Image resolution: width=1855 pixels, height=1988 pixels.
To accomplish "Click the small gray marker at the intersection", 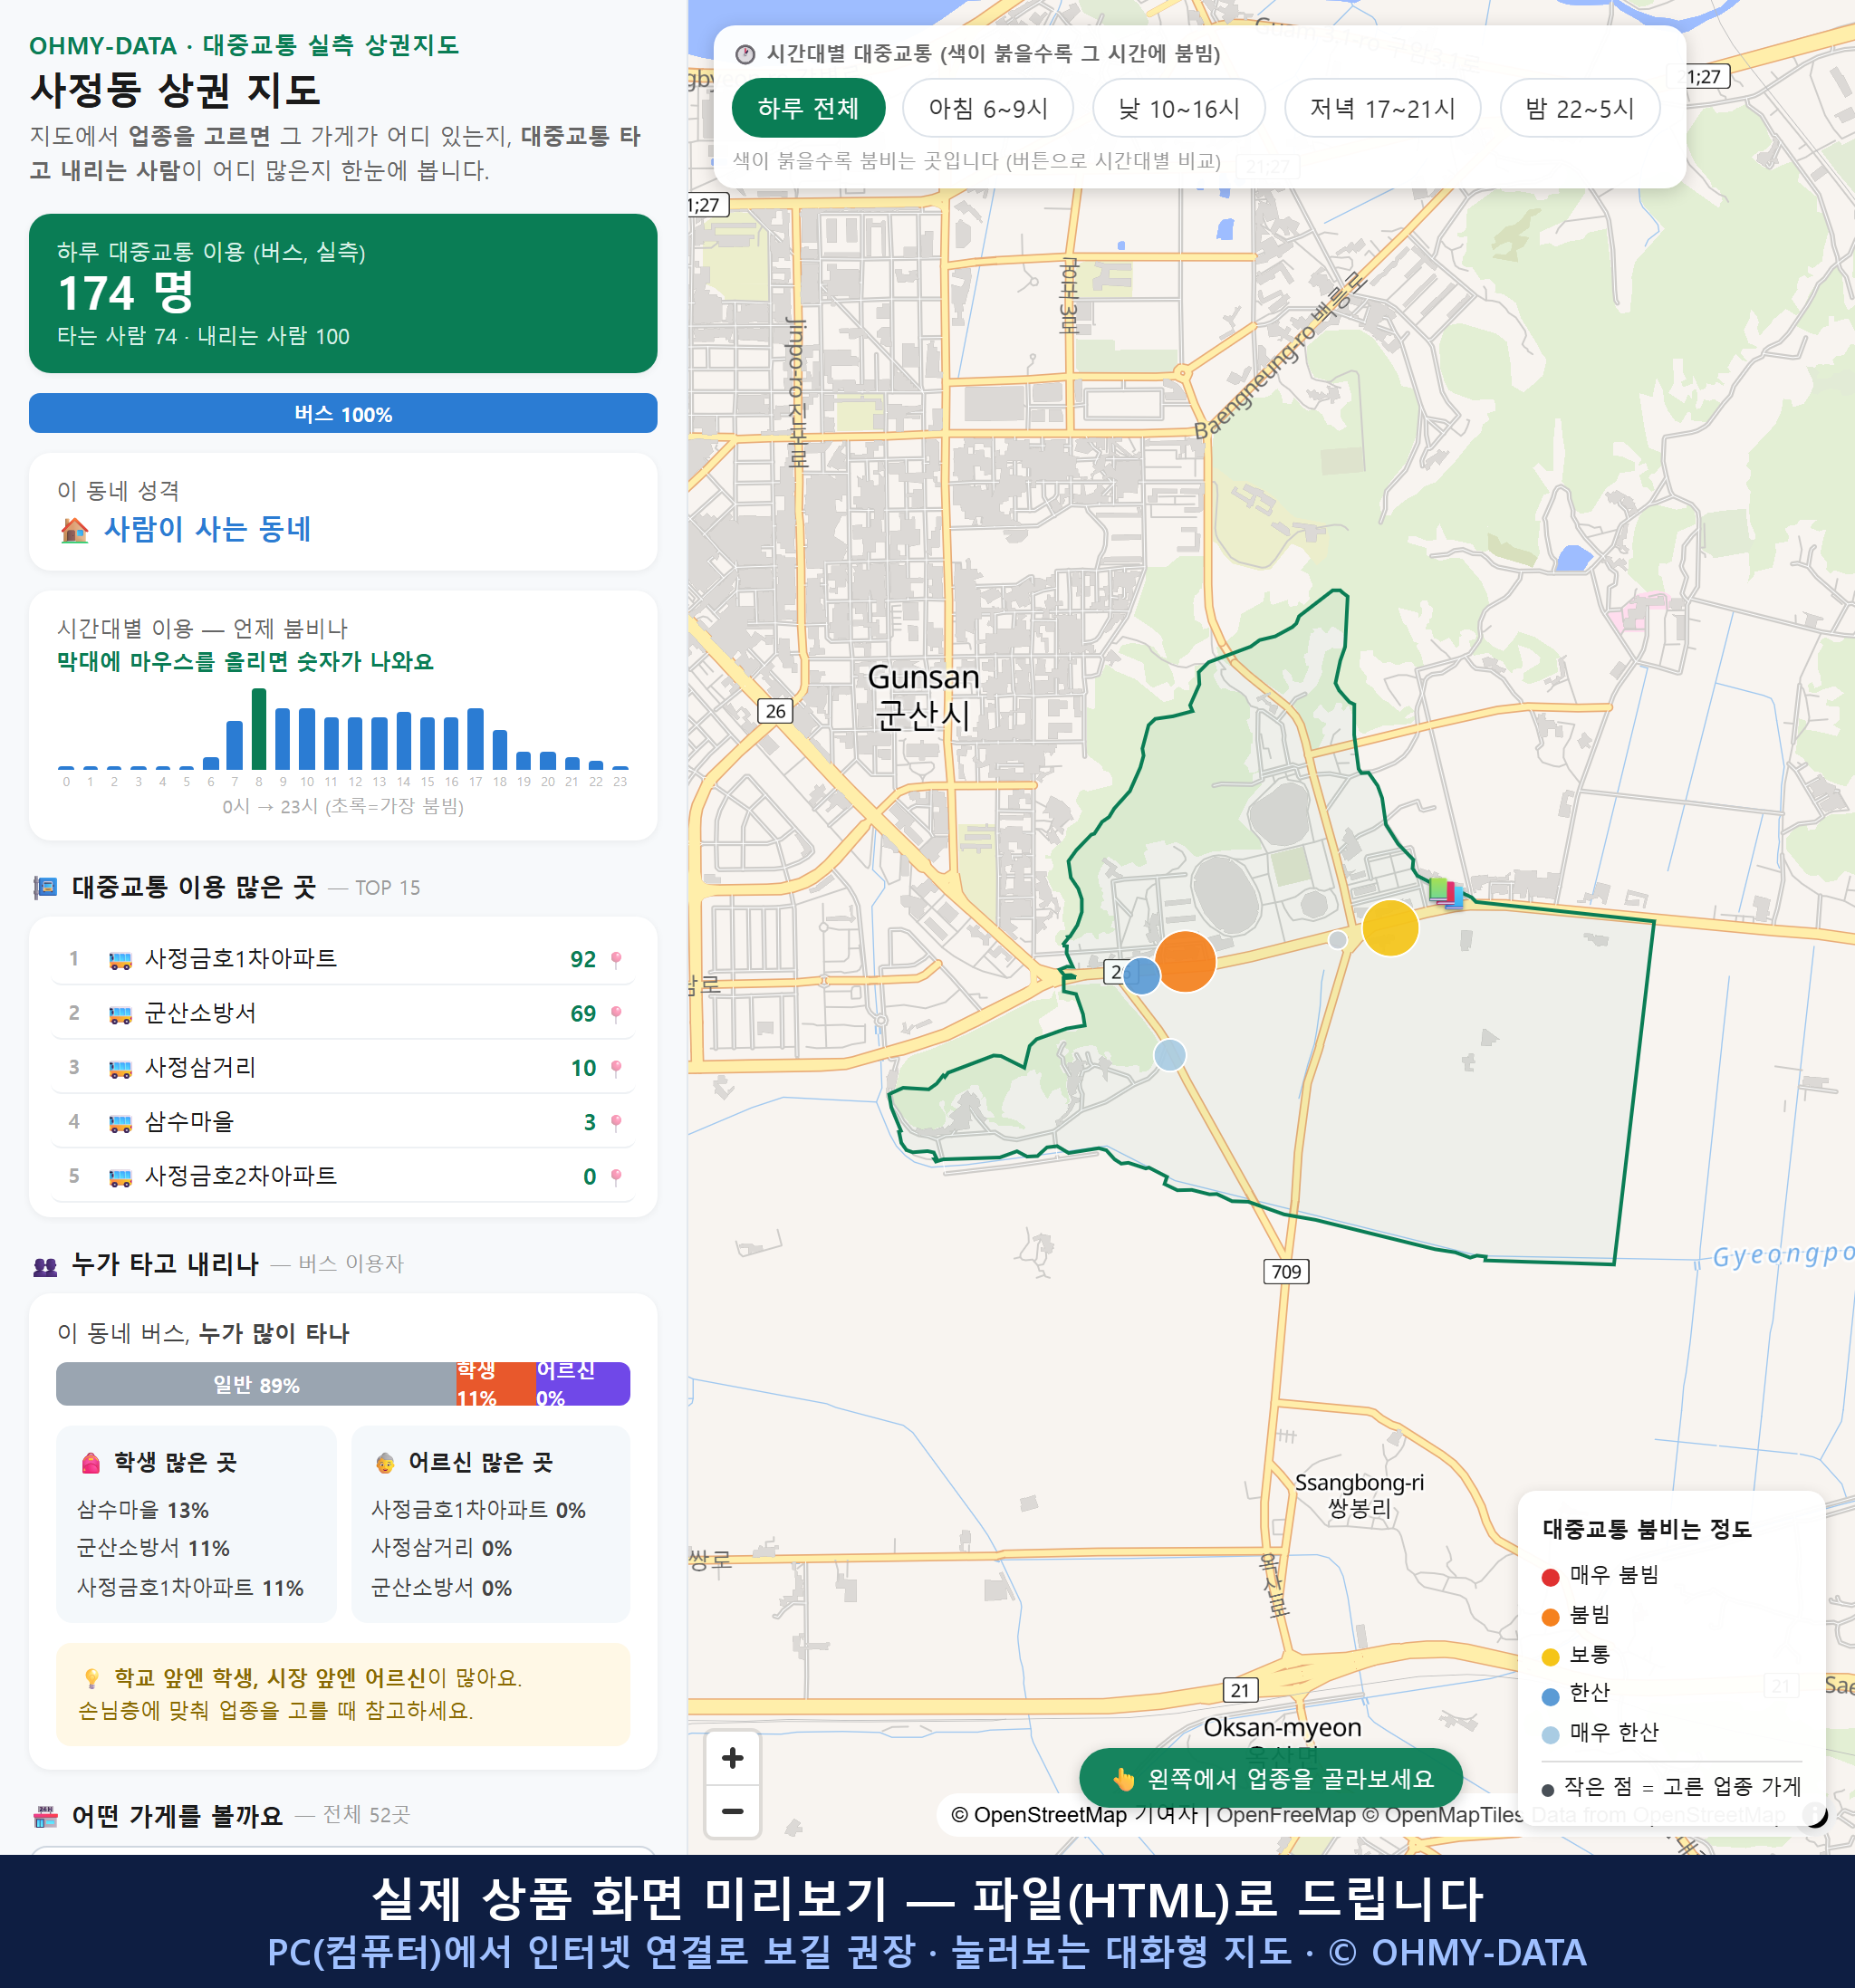I will click(1338, 939).
